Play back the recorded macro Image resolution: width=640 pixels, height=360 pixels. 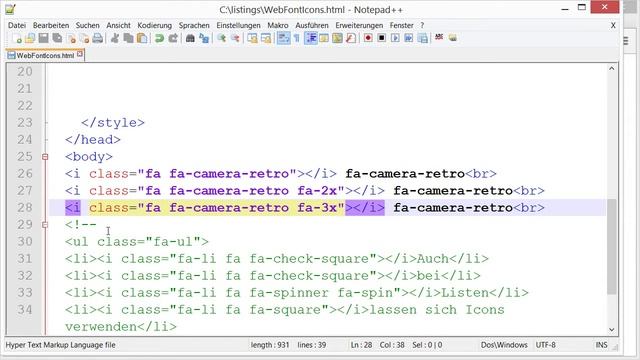395,38
